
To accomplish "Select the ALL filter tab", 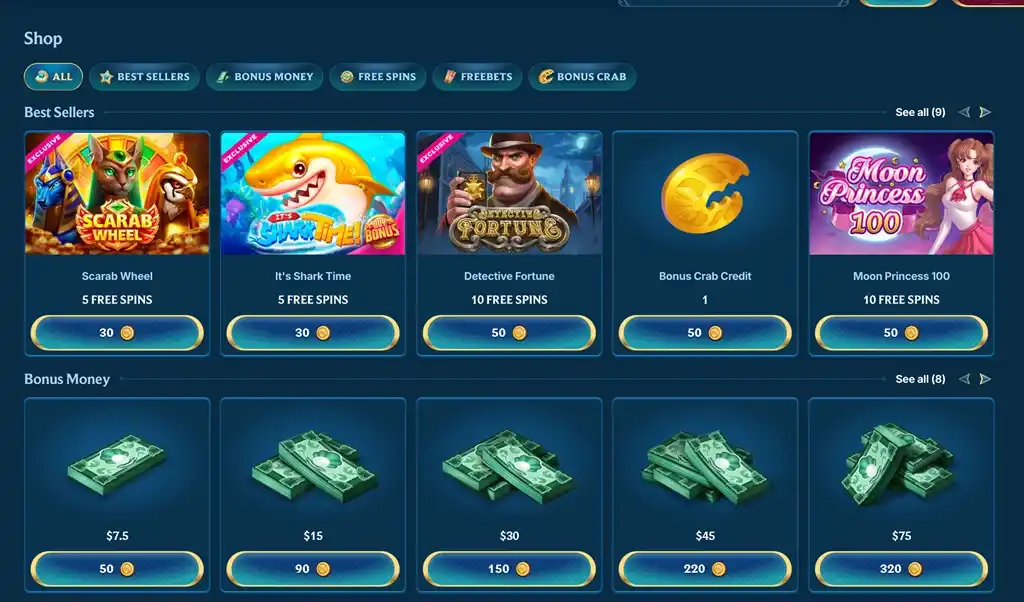I will point(54,76).
